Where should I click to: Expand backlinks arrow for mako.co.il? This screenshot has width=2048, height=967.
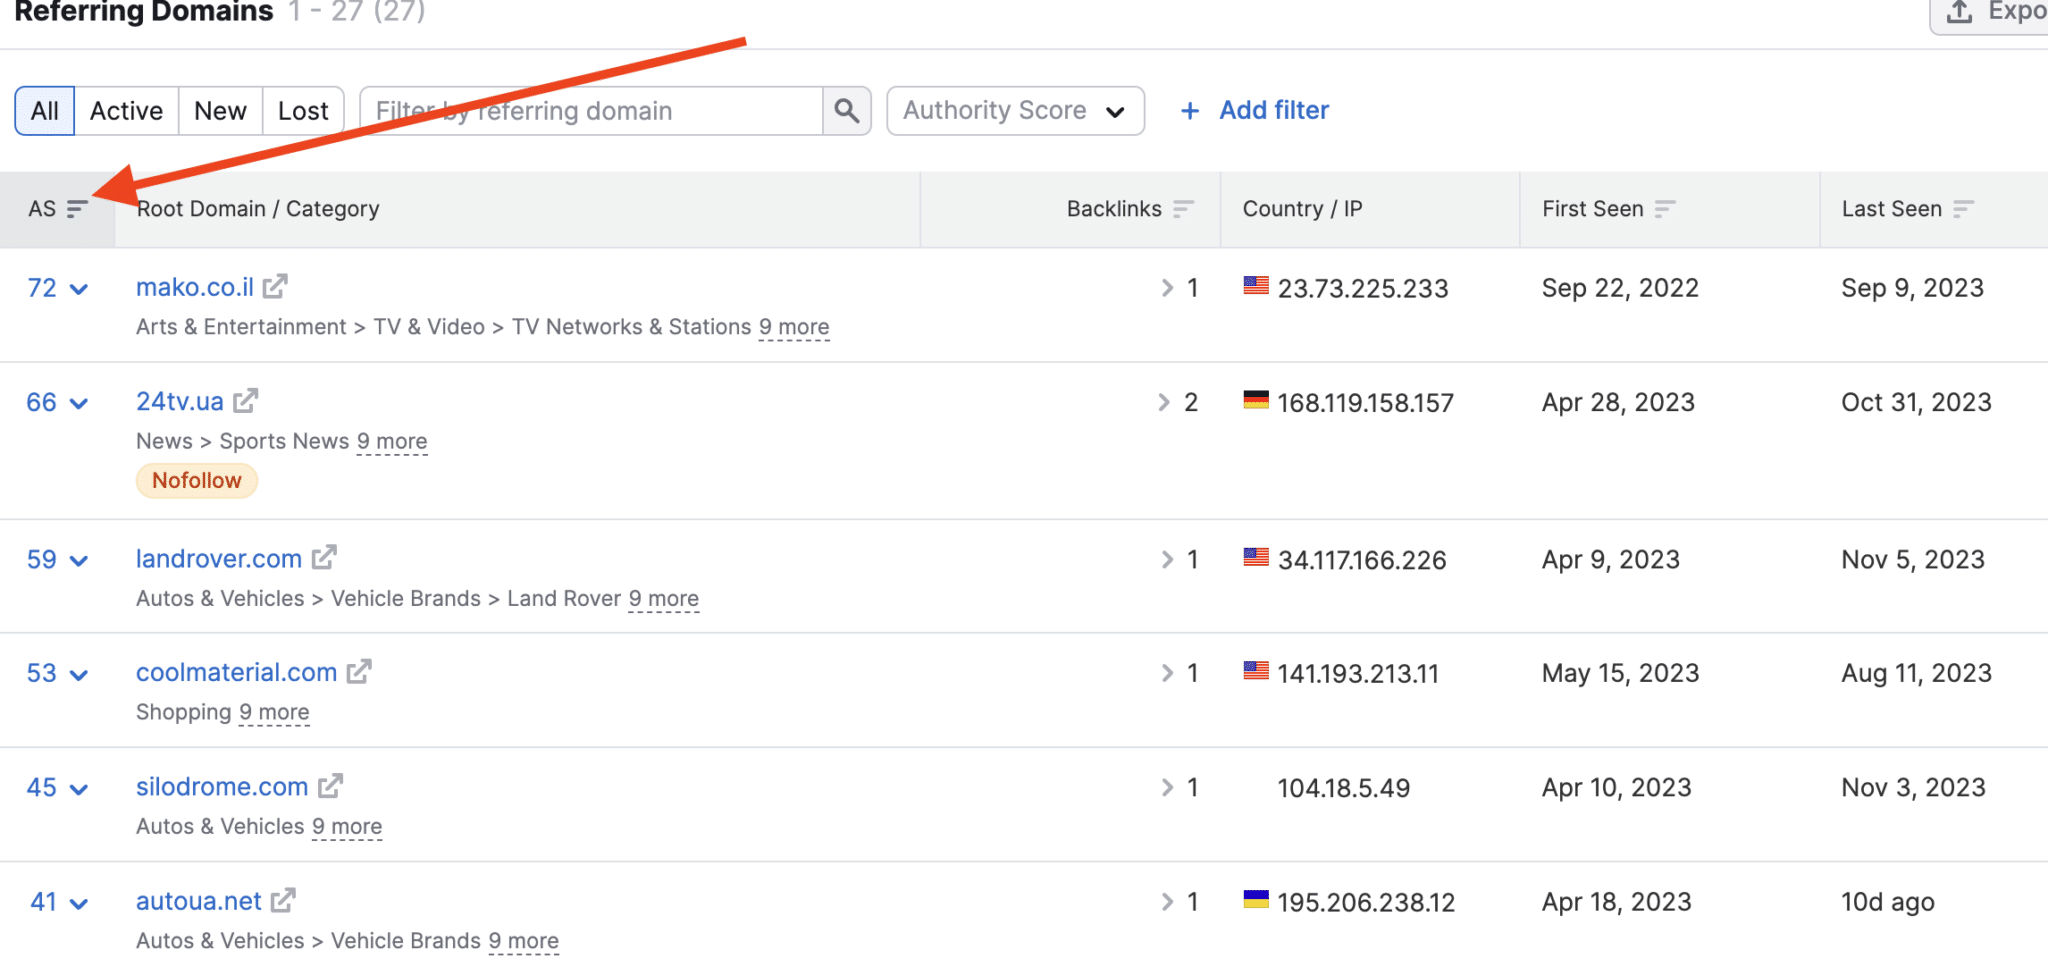(1167, 288)
